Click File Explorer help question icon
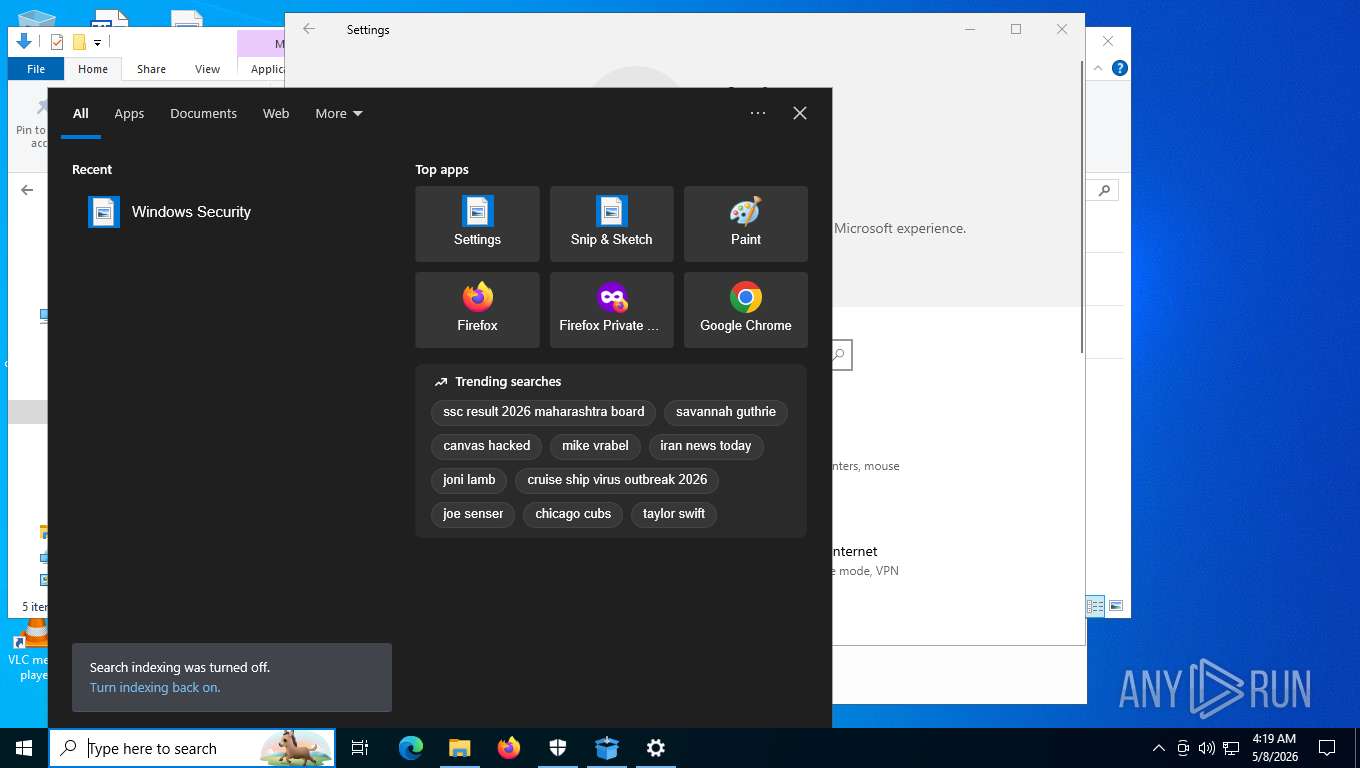The height and width of the screenshot is (768, 1360). coord(1120,68)
